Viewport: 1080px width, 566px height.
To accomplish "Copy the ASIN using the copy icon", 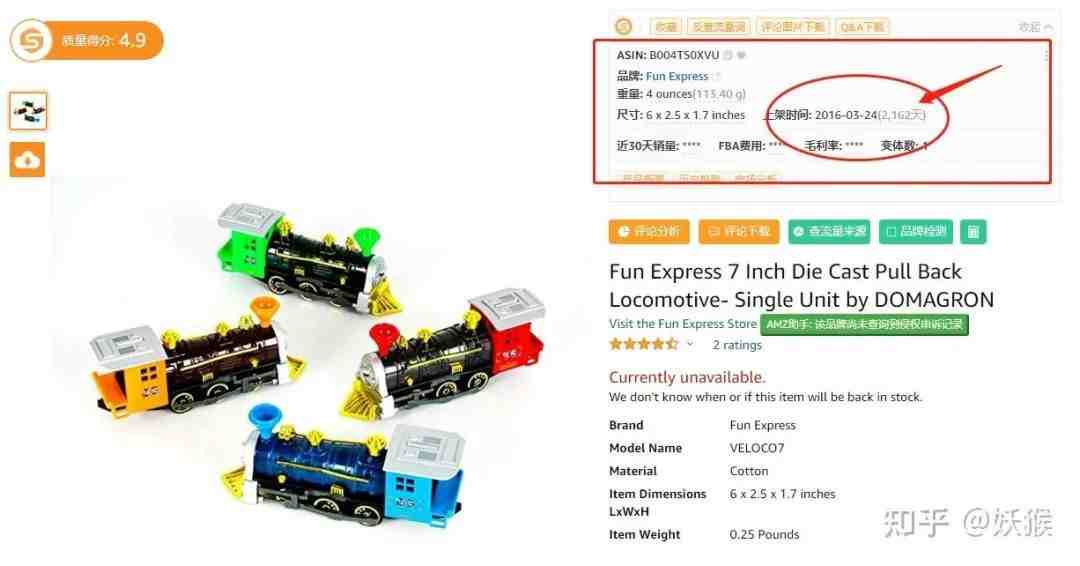I will 728,55.
